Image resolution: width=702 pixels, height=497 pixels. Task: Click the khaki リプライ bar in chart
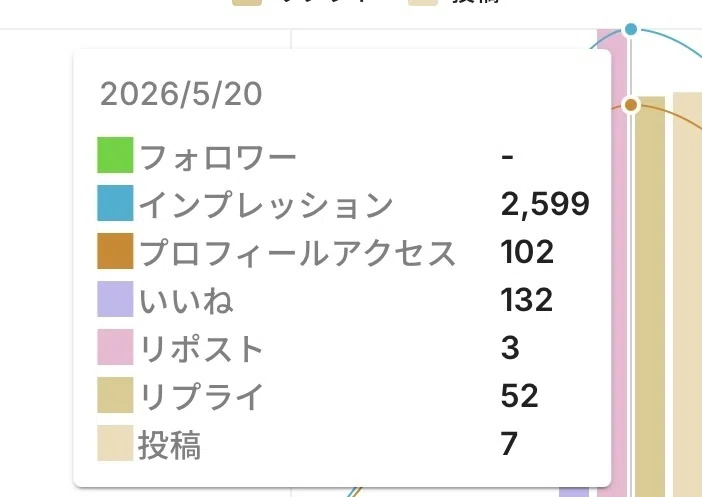(650, 296)
